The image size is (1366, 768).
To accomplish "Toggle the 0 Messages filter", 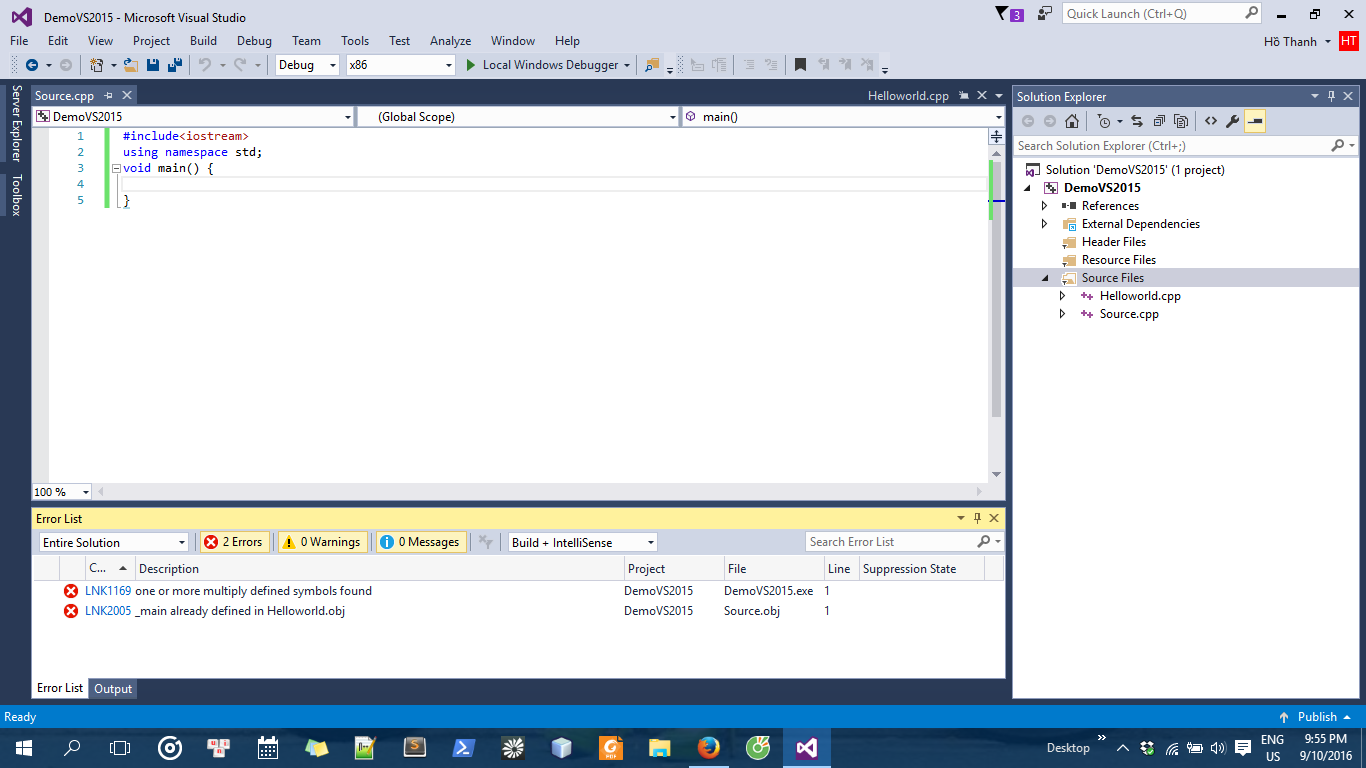I will (421, 542).
